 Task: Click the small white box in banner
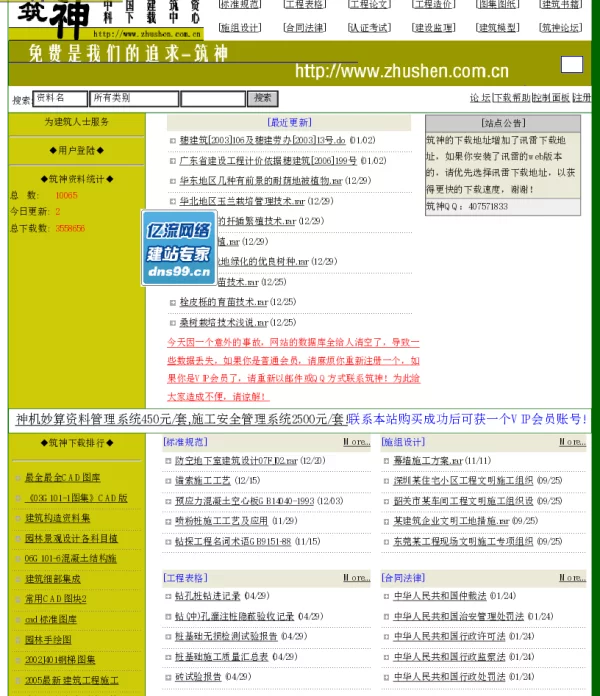point(572,64)
